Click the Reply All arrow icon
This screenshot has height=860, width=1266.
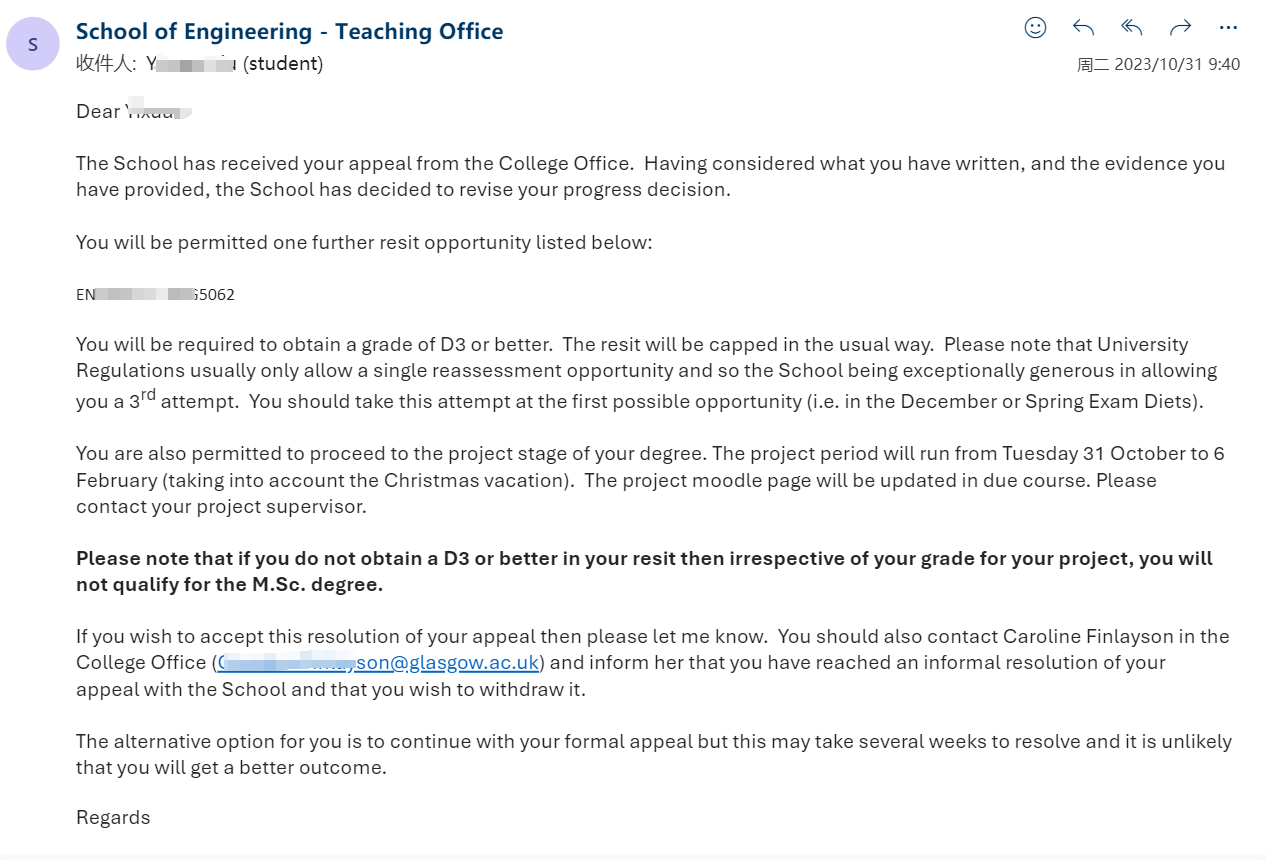[x=1132, y=28]
